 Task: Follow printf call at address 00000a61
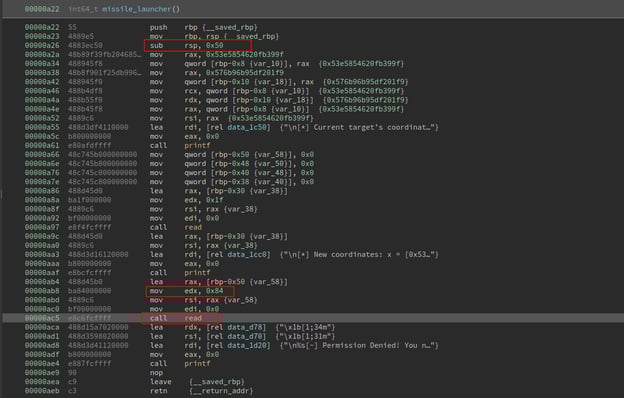point(197,146)
